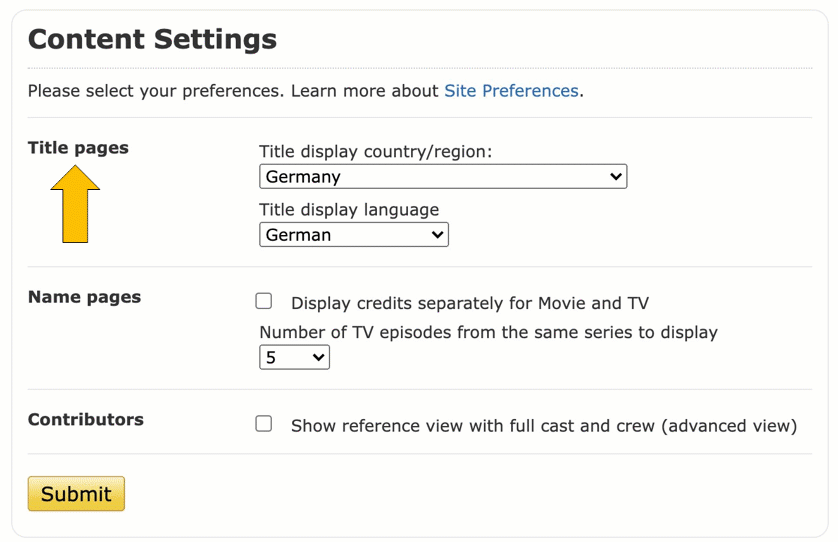The height and width of the screenshot is (542, 838).
Task: Click 'Show reference view with full cast and crew' label
Action: tap(544, 426)
